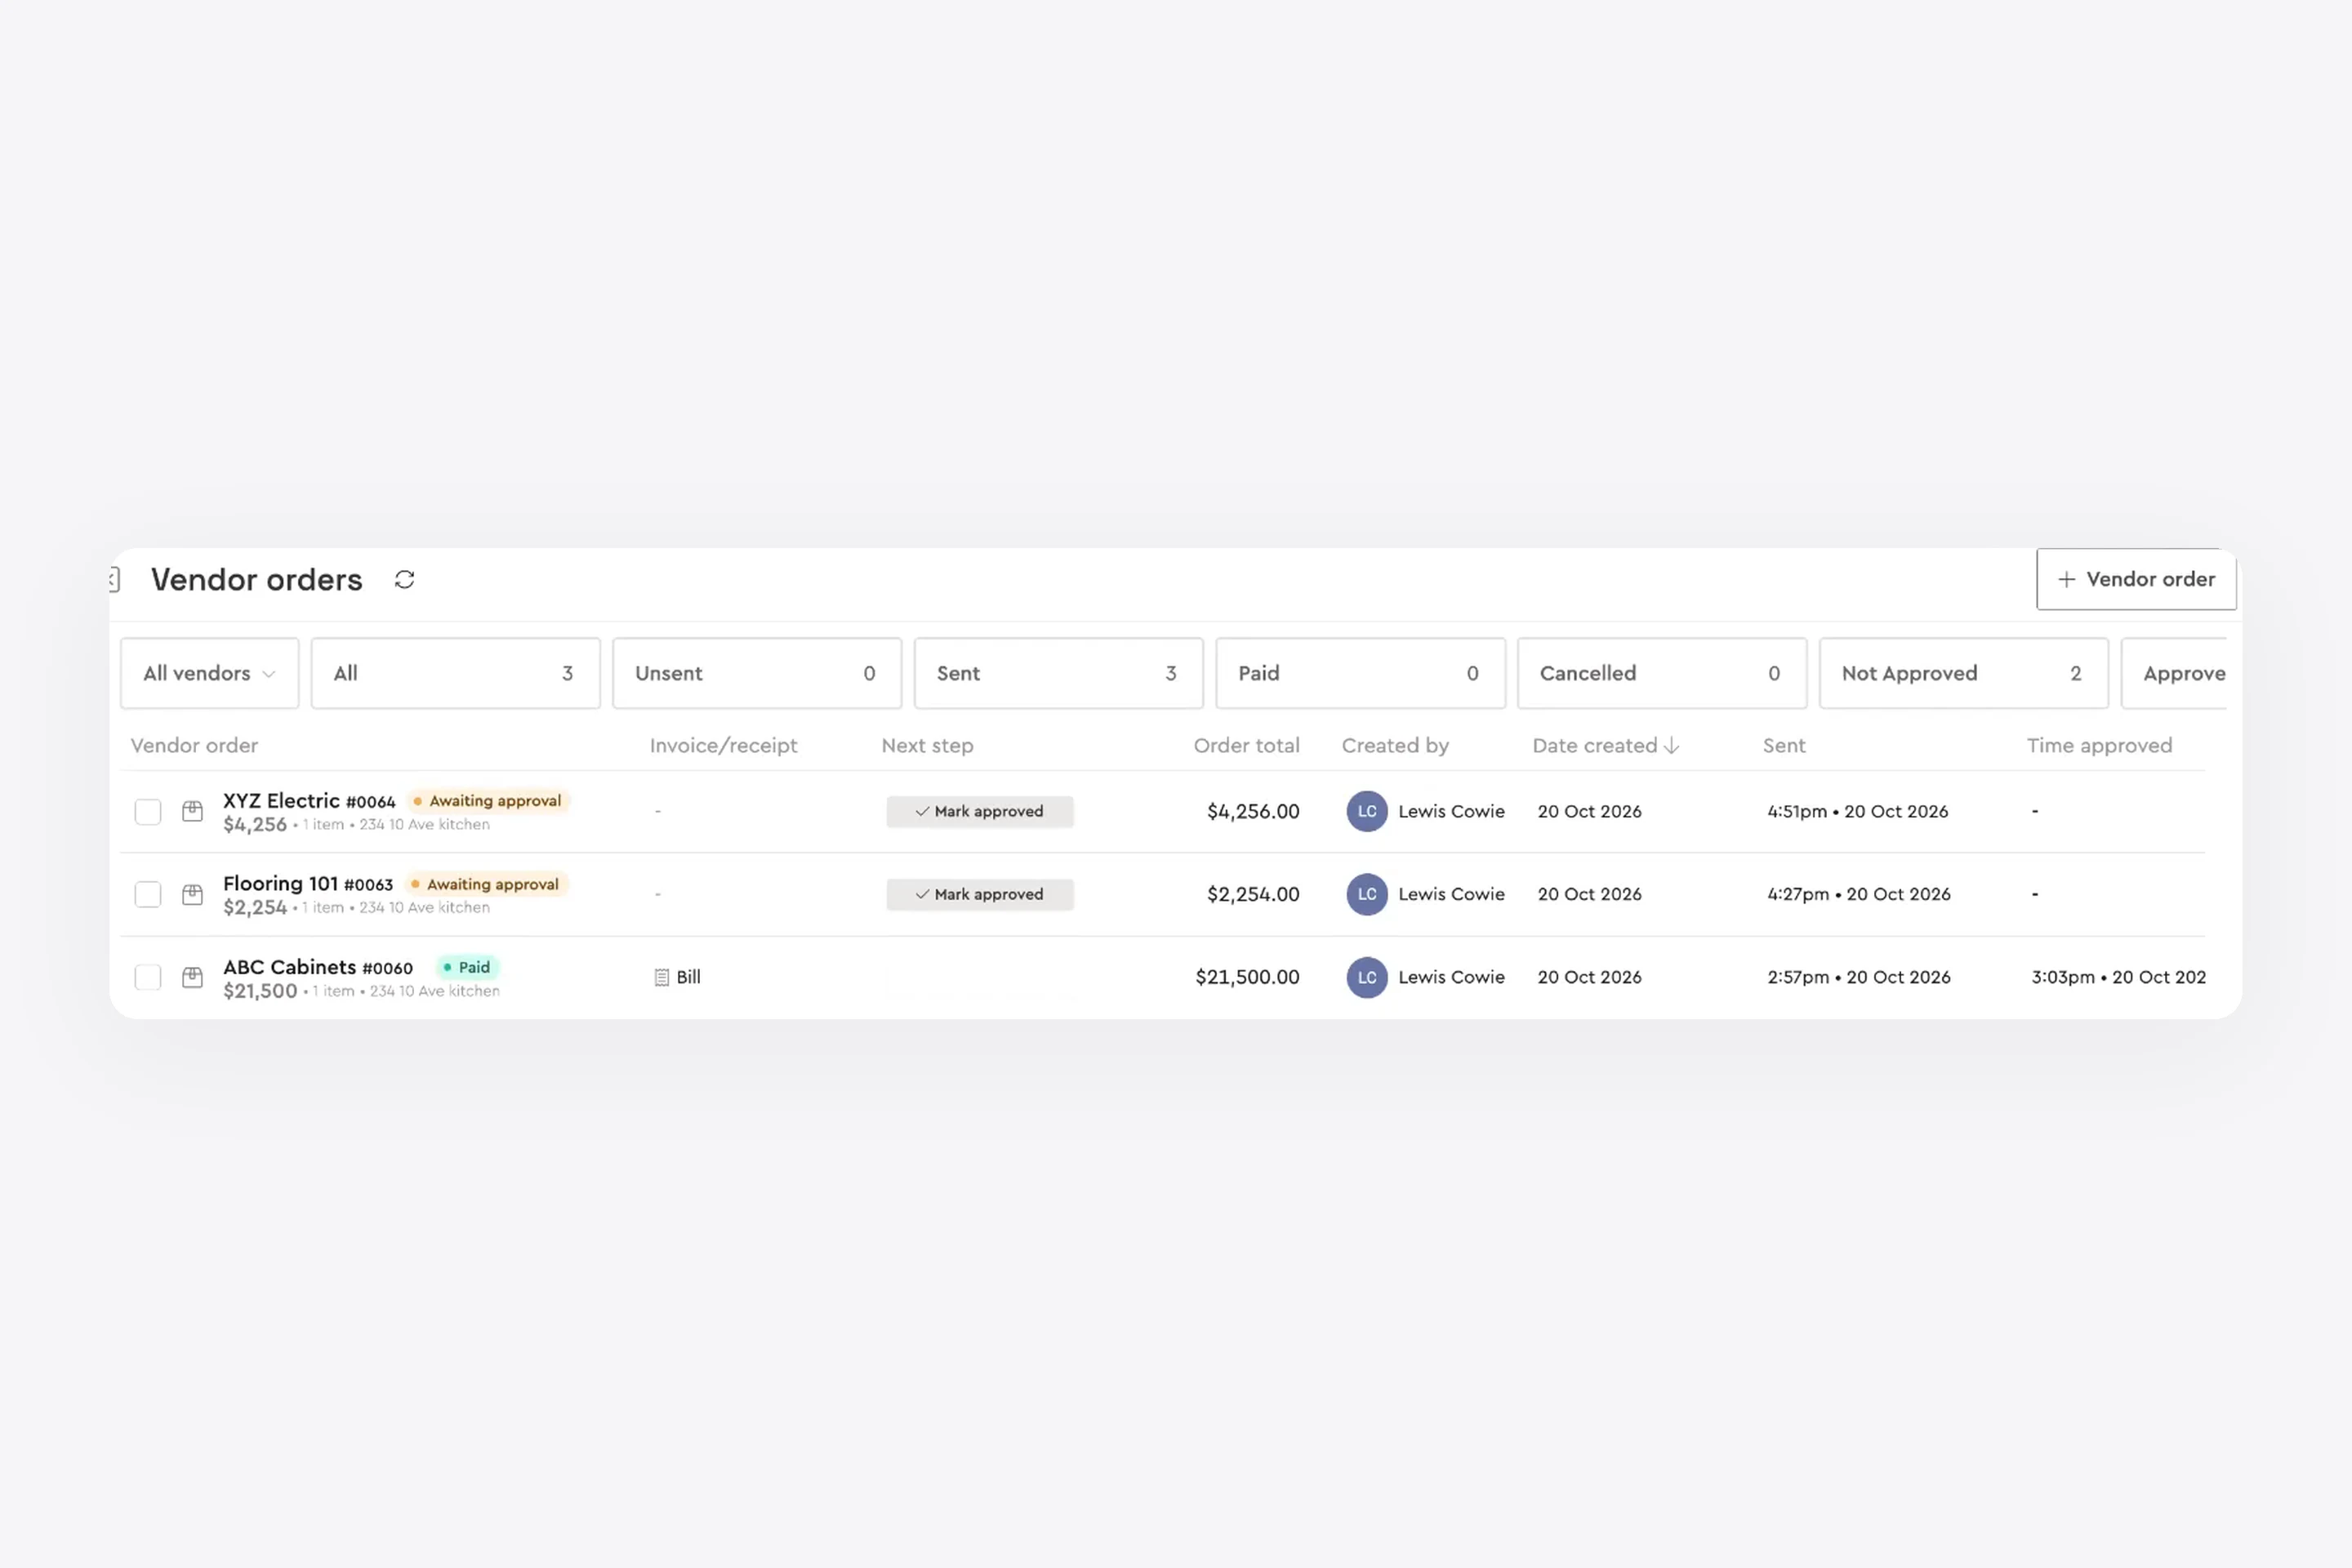Click the LC avatar on the Flooring 101 row
2352x1568 pixels.
pos(1367,894)
